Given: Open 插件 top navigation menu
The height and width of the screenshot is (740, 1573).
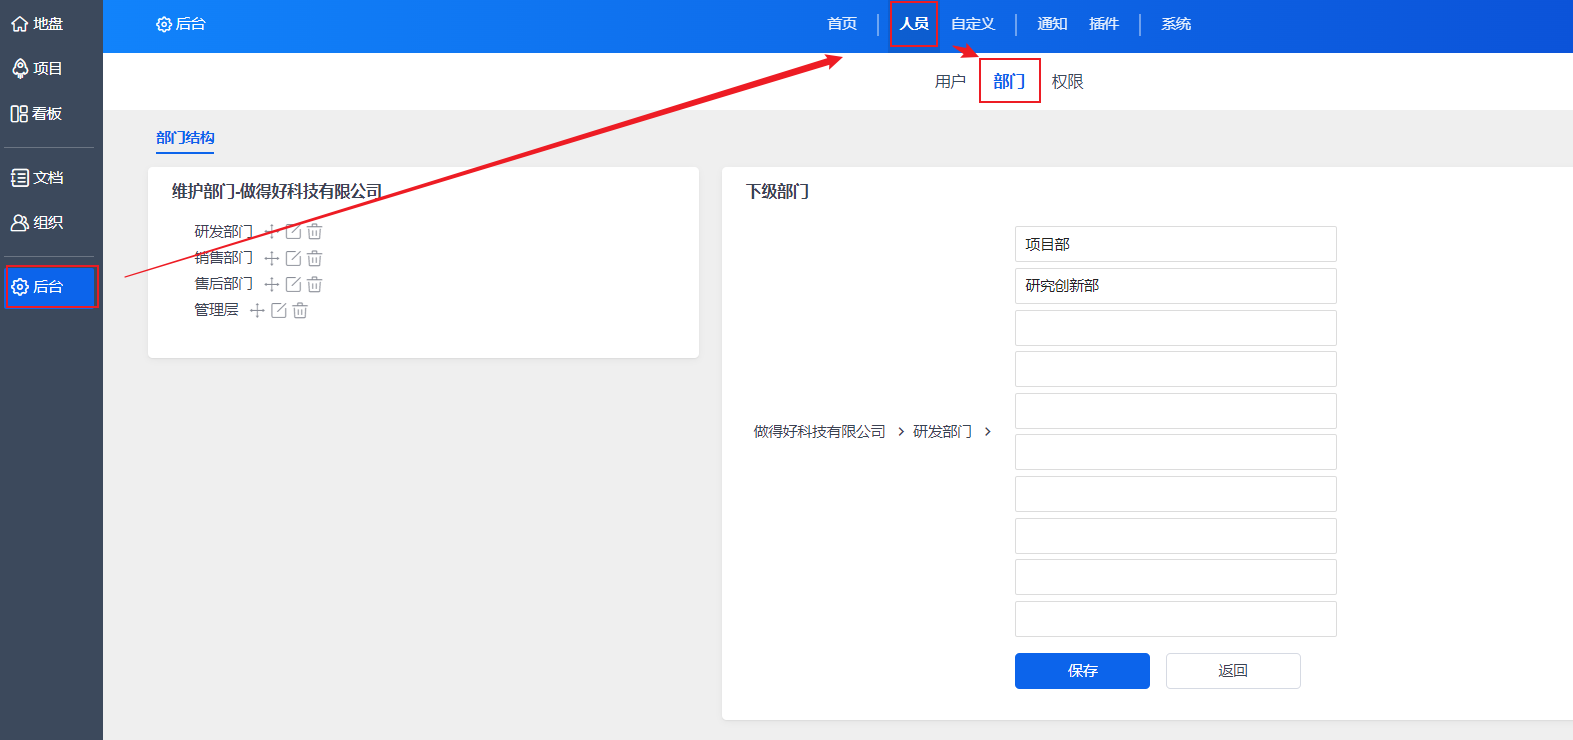Looking at the screenshot, I should [1104, 24].
